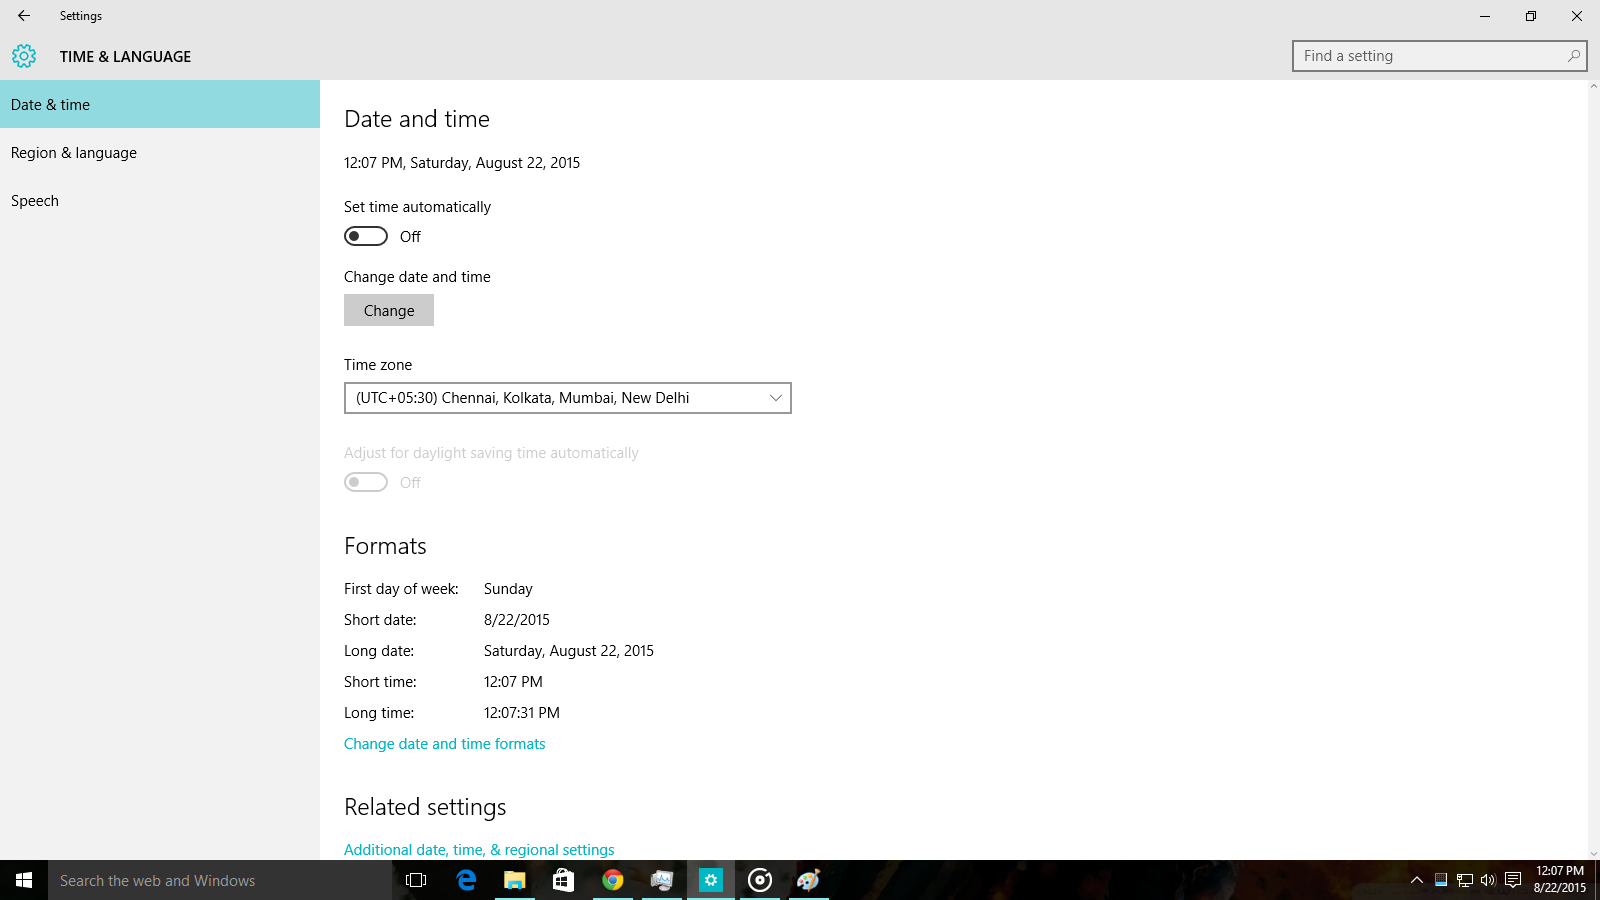This screenshot has height=900, width=1600.
Task: Open the Action Center notifications icon
Action: pyautogui.click(x=1513, y=880)
